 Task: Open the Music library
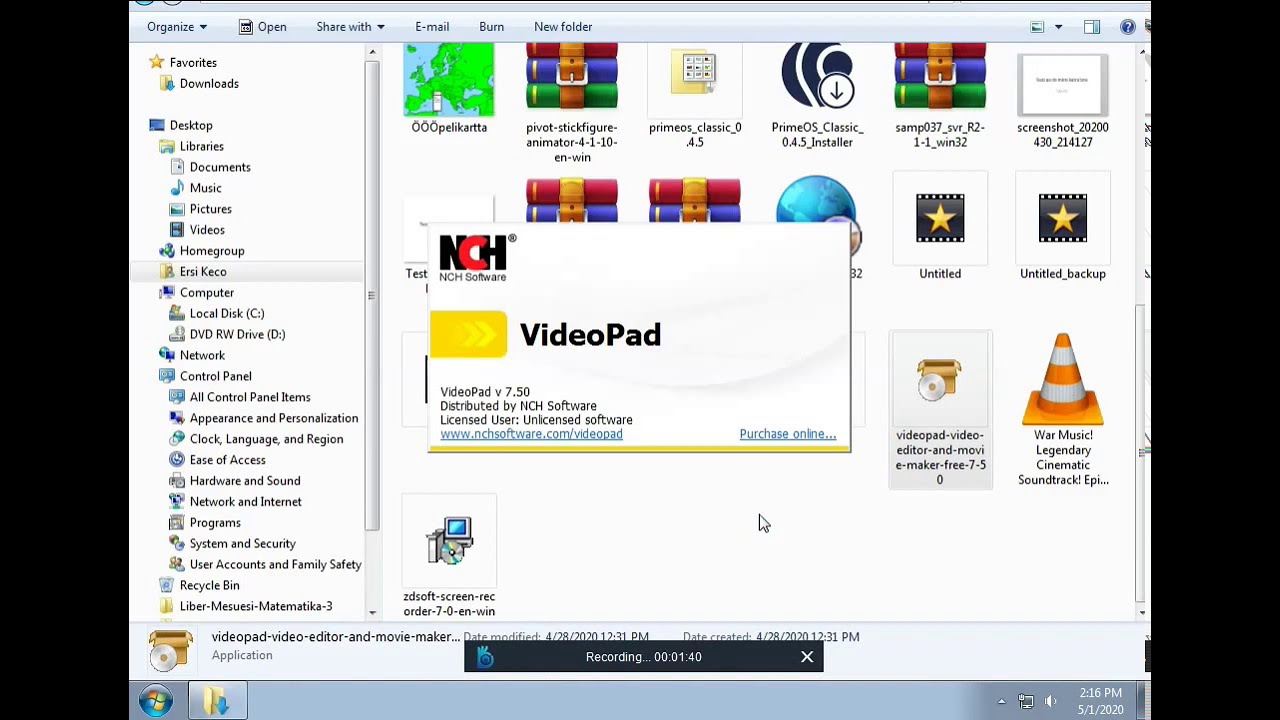pos(205,188)
